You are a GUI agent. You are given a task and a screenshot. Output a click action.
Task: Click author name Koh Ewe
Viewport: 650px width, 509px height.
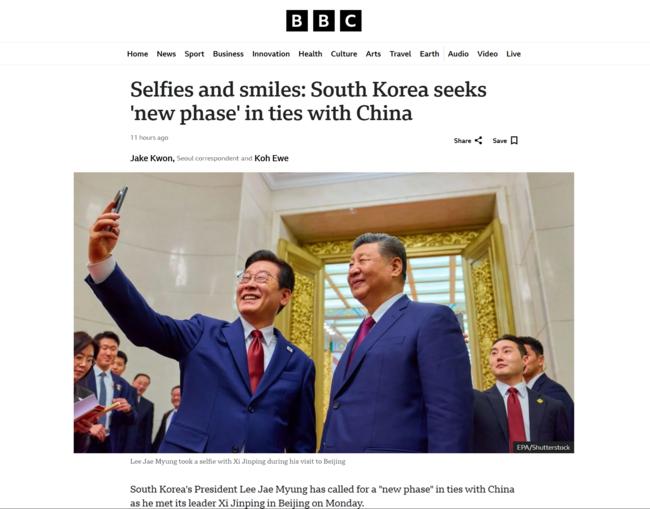pos(272,158)
